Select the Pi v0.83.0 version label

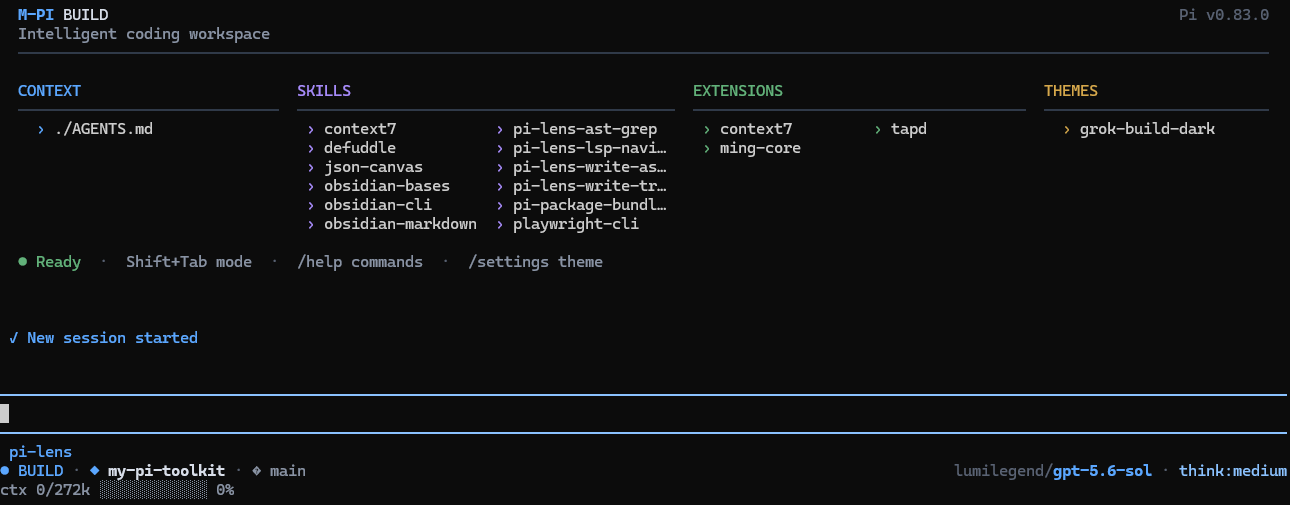click(1225, 15)
